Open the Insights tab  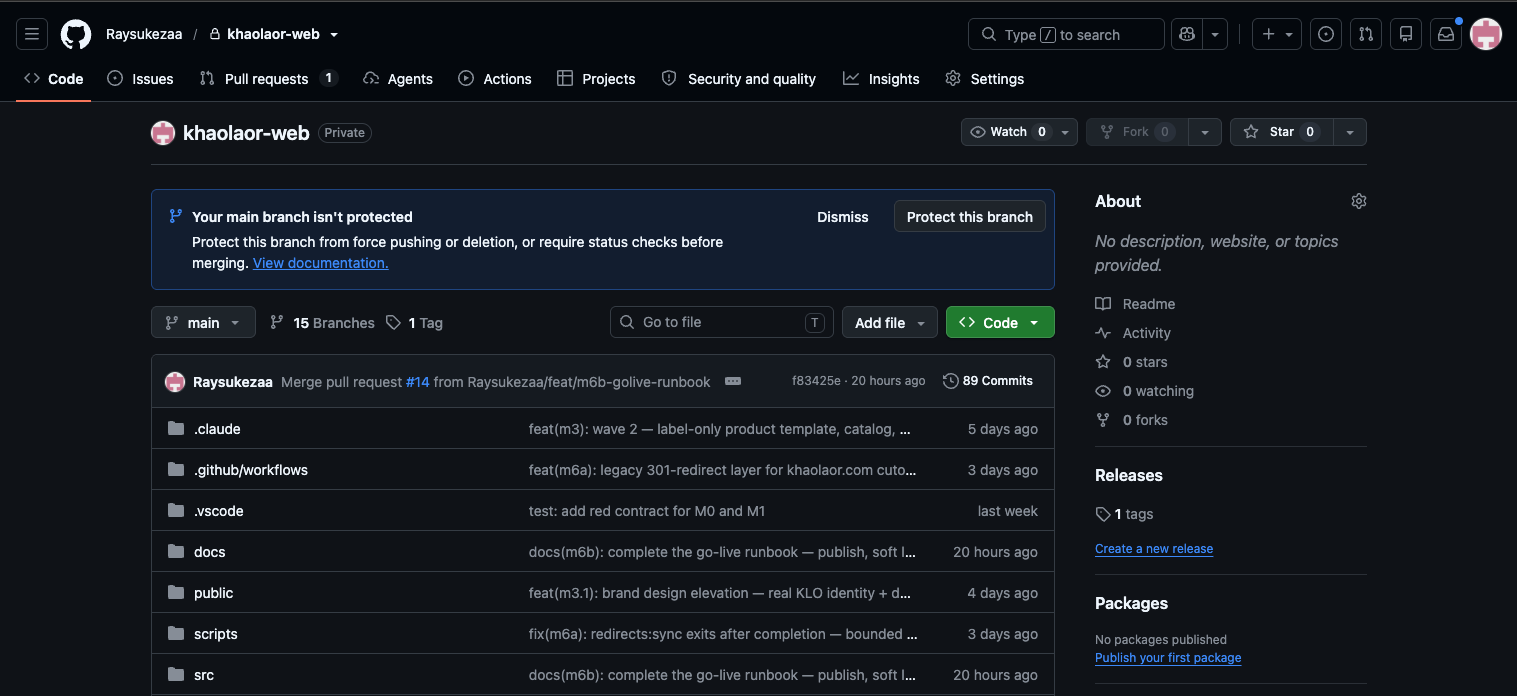[x=881, y=79]
